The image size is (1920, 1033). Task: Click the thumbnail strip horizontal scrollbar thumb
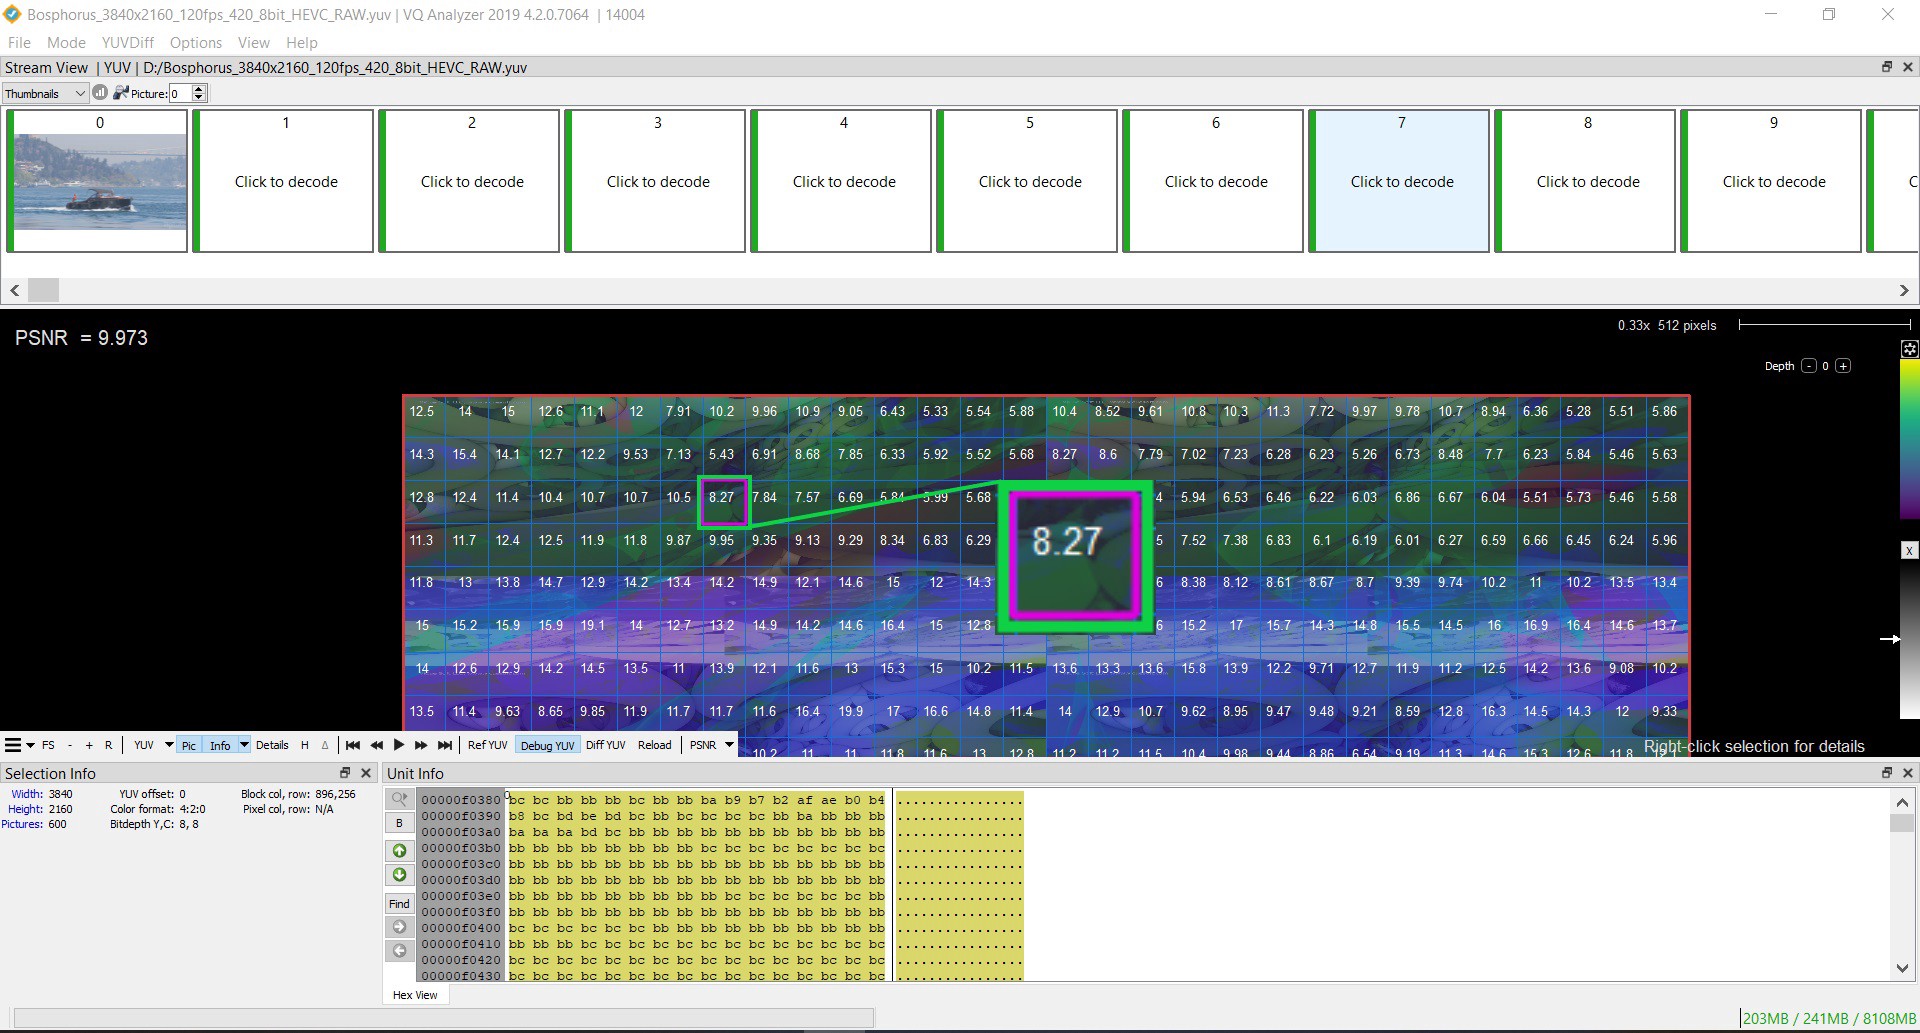click(43, 290)
